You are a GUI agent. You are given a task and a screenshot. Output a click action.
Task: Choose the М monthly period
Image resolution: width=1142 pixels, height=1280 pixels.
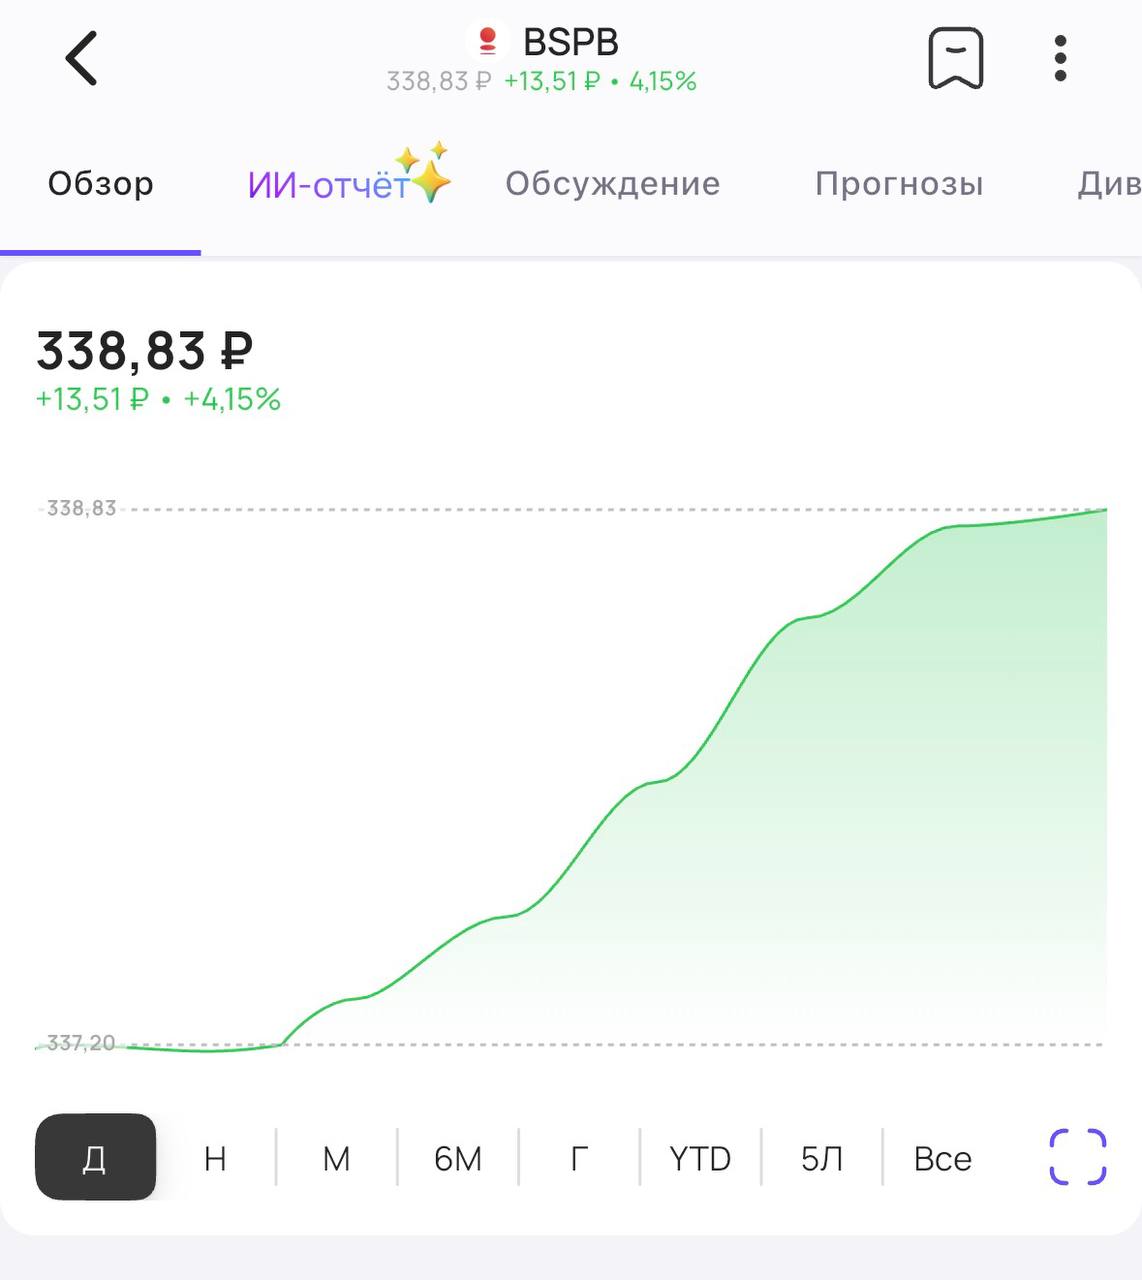336,1158
